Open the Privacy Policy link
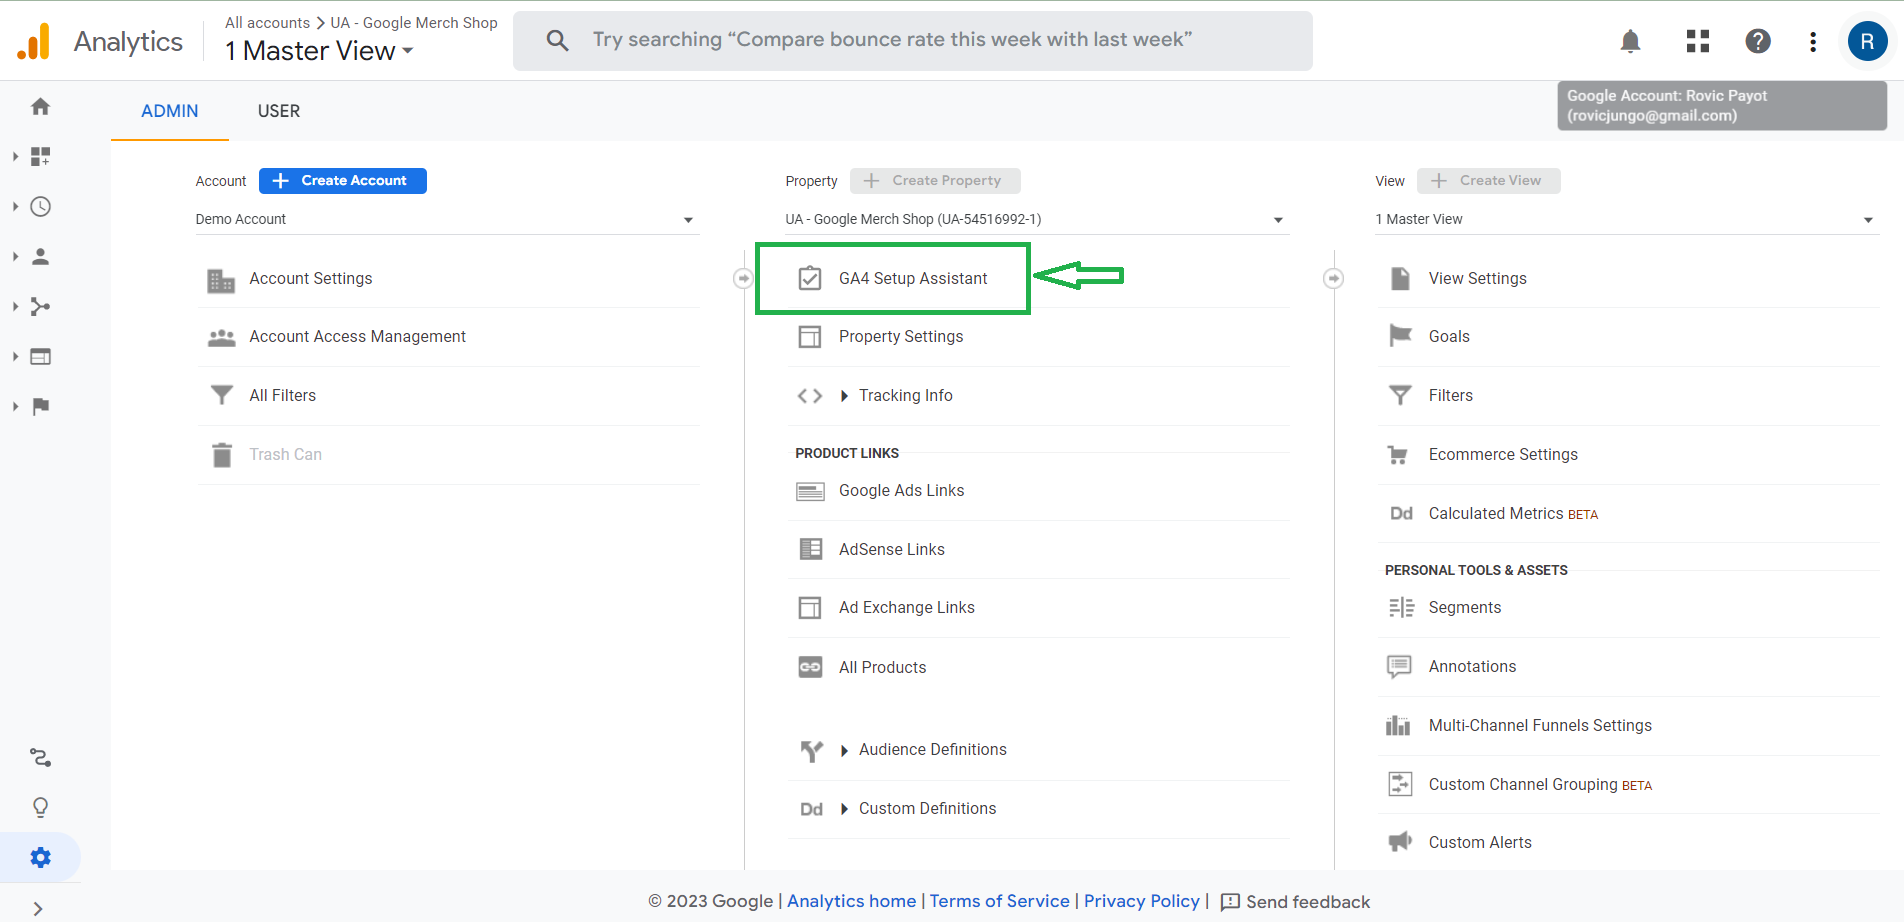The width and height of the screenshot is (1904, 922). [x=1141, y=901]
